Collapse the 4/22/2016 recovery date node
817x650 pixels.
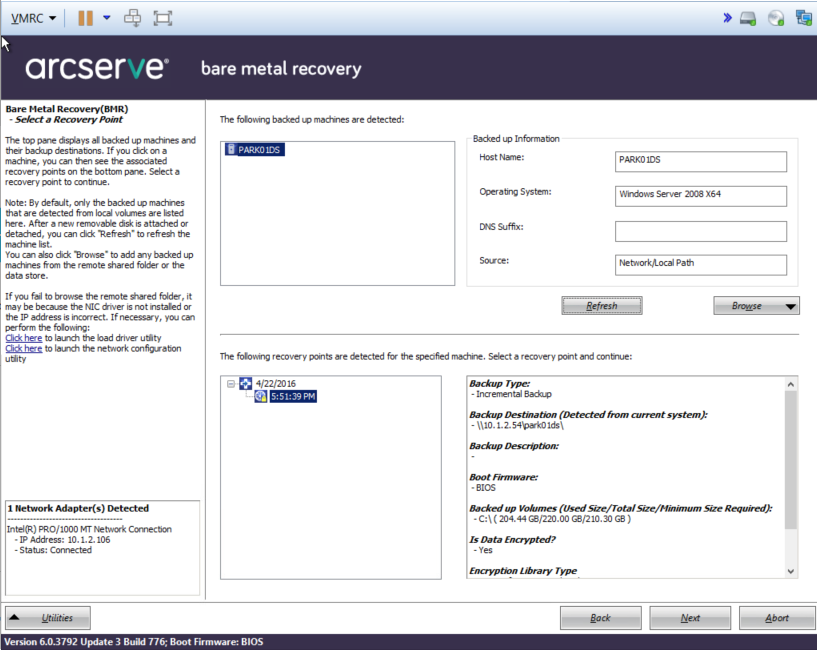pyautogui.click(x=231, y=384)
